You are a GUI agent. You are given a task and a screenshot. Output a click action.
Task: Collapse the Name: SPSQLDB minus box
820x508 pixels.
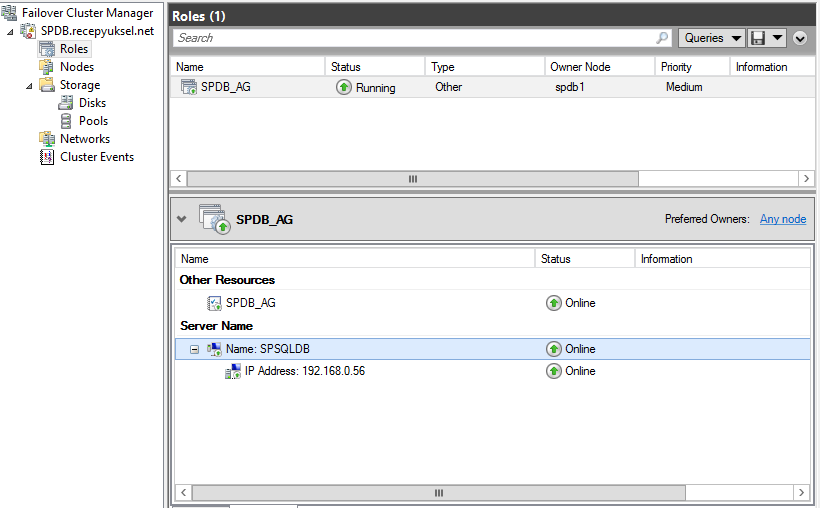(x=195, y=349)
